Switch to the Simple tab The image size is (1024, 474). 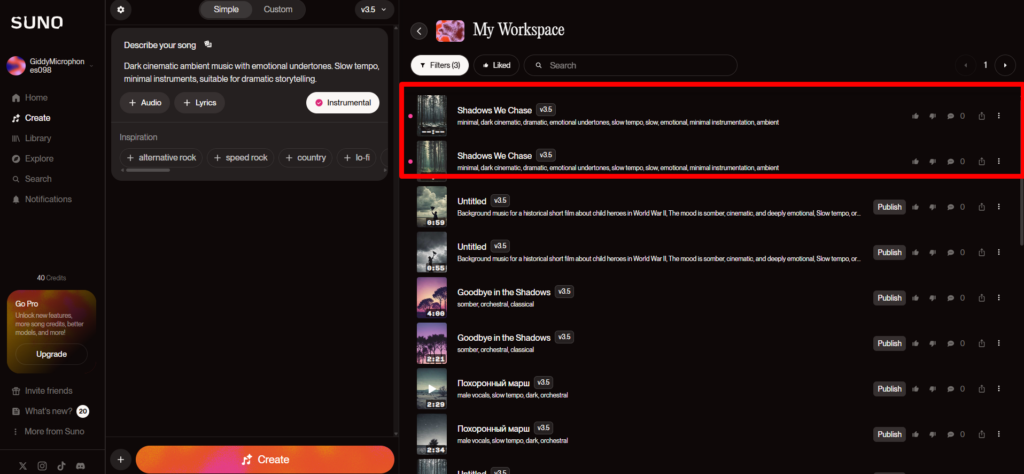tap(226, 10)
